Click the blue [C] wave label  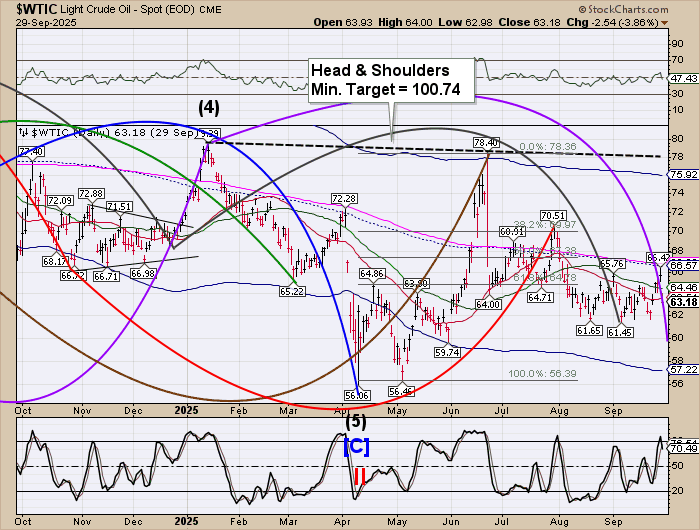pos(357,446)
